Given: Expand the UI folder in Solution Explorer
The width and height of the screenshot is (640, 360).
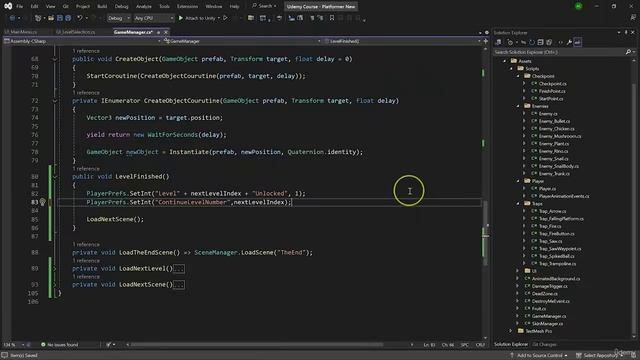Looking at the screenshot, I should [x=518, y=271].
